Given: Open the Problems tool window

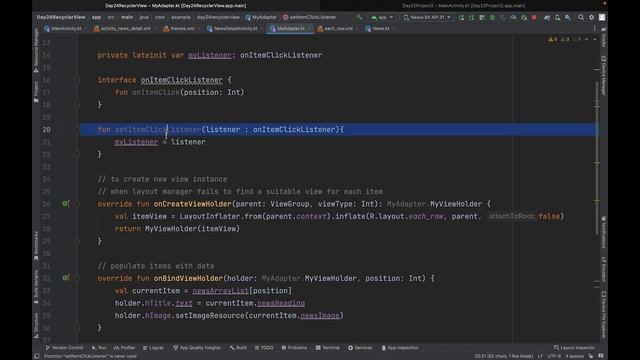Looking at the screenshot, I should [294, 348].
